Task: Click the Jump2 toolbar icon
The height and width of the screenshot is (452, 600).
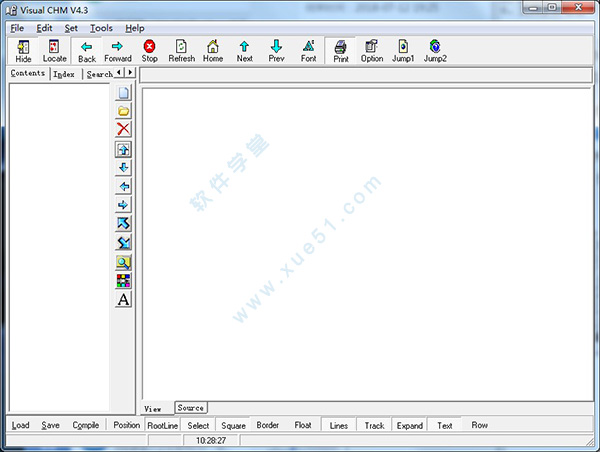Action: (x=435, y=51)
